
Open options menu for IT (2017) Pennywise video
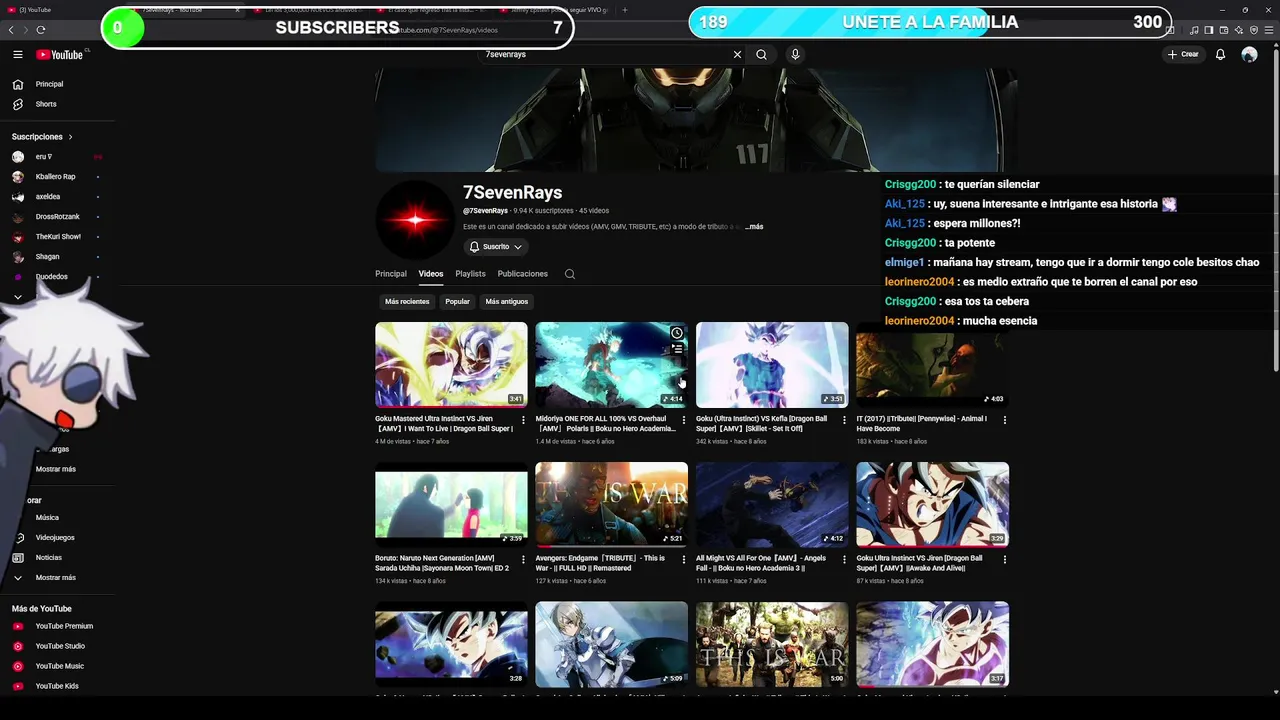click(1005, 420)
